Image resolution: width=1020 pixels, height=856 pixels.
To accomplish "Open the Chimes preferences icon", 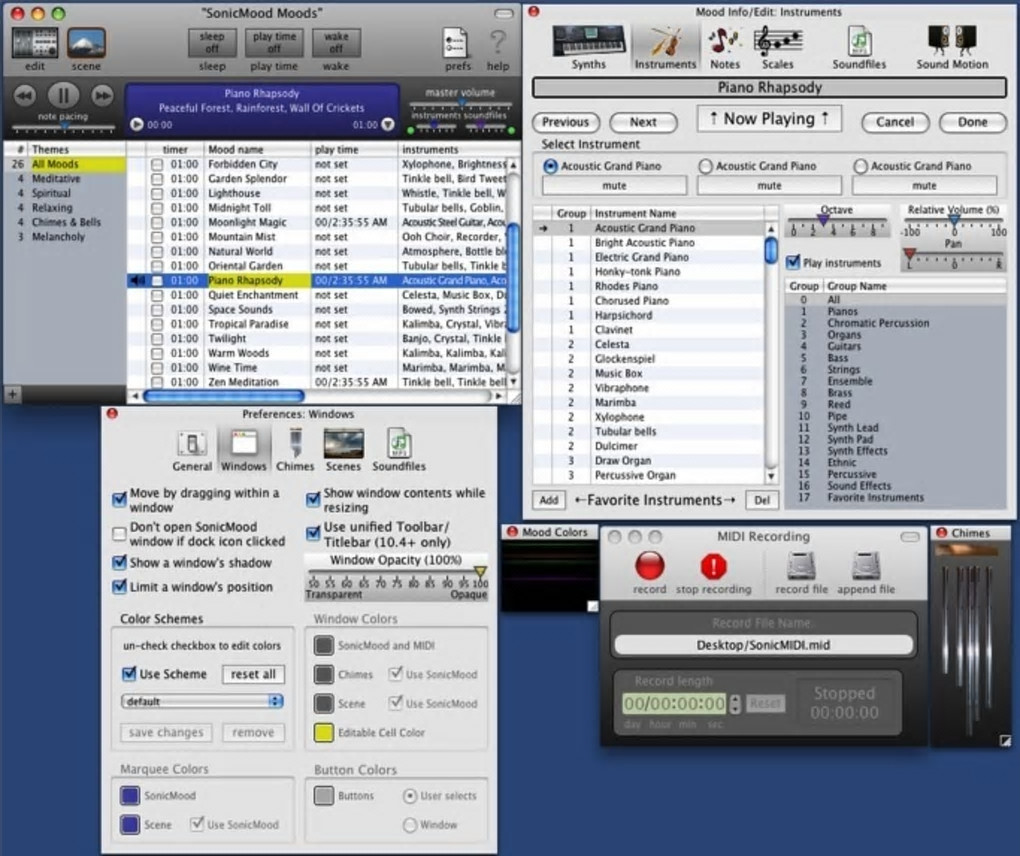I will click(295, 444).
